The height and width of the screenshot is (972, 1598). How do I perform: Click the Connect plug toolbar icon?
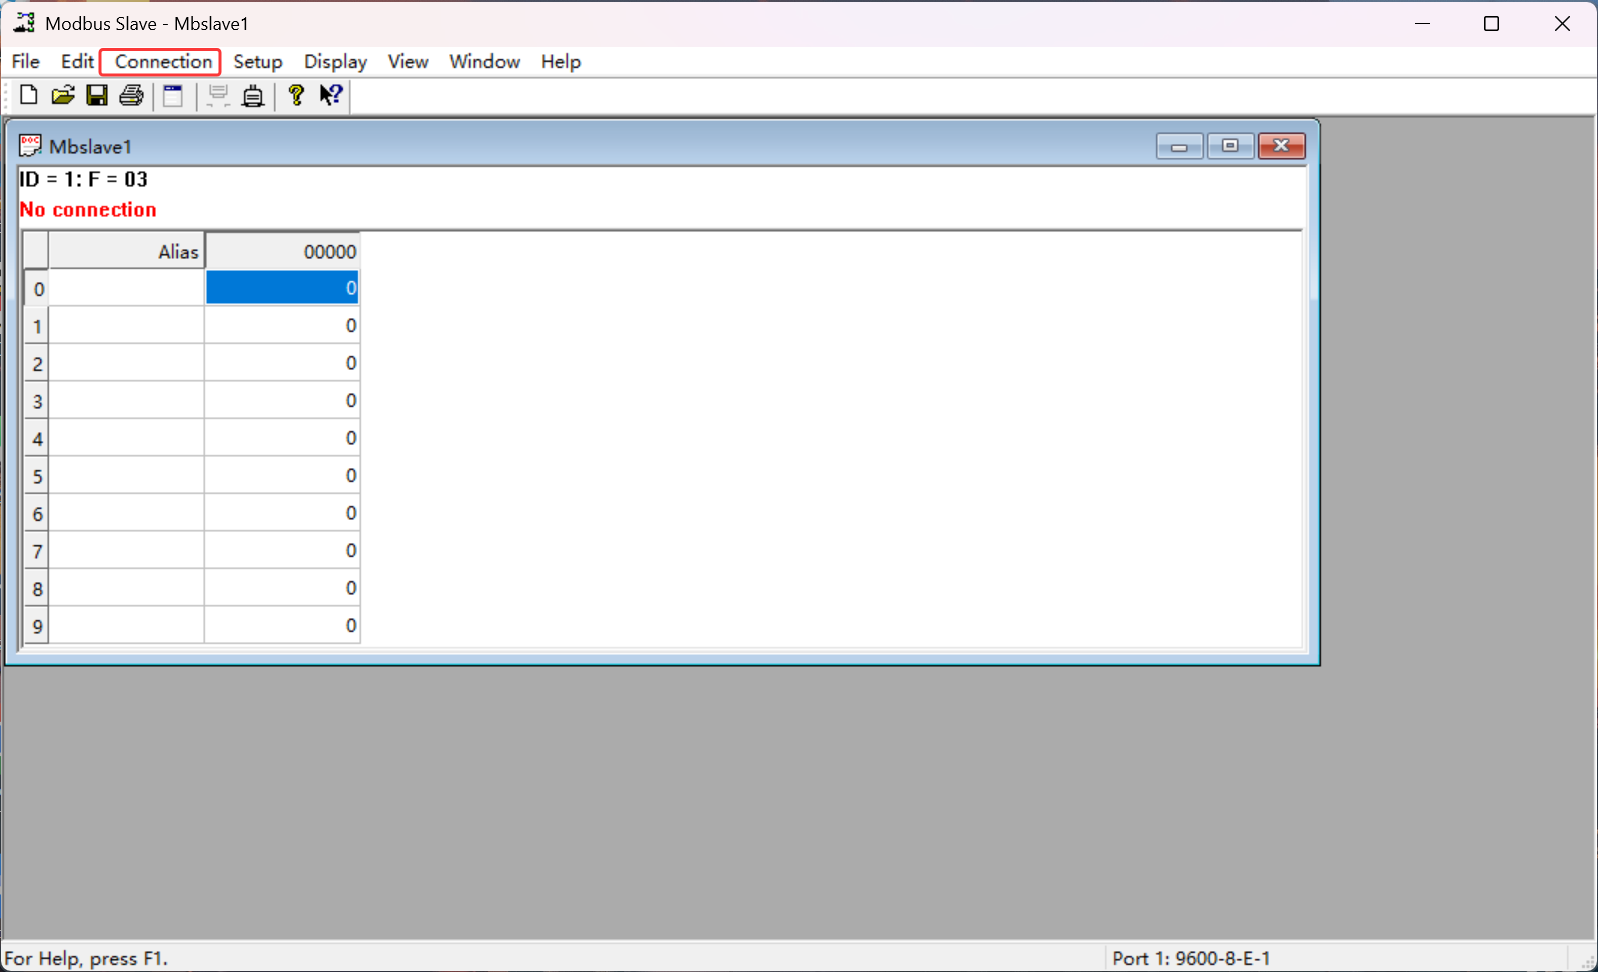pos(253,95)
